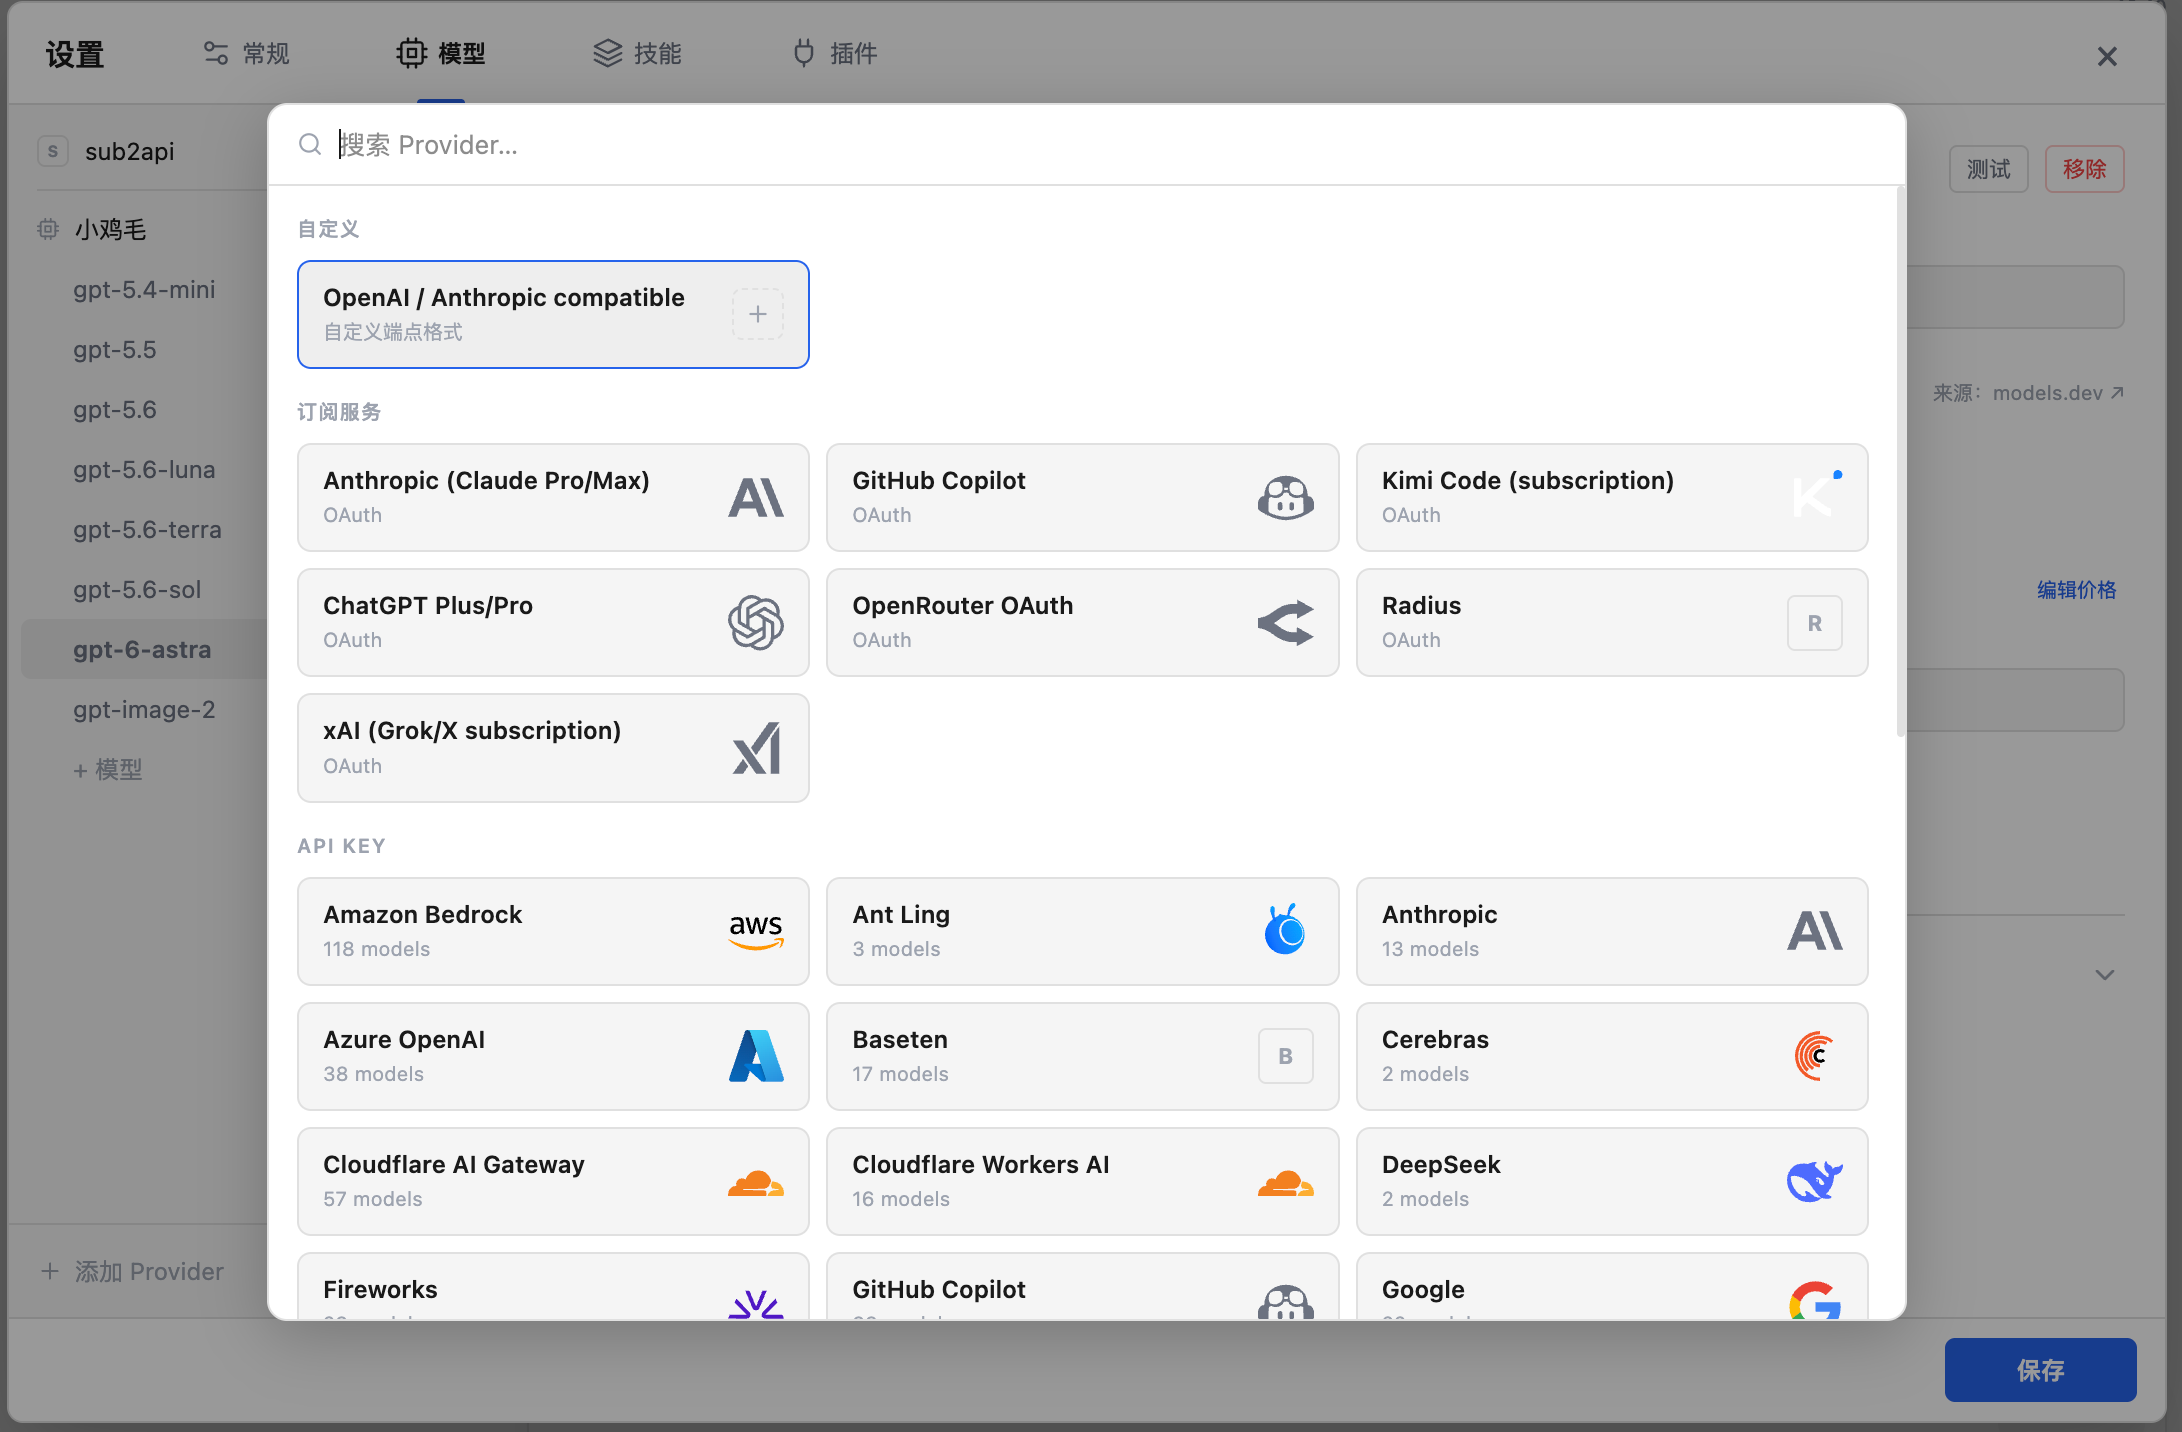Expand the collapsed section chevron at right
This screenshot has height=1432, width=2182.
[x=2104, y=975]
